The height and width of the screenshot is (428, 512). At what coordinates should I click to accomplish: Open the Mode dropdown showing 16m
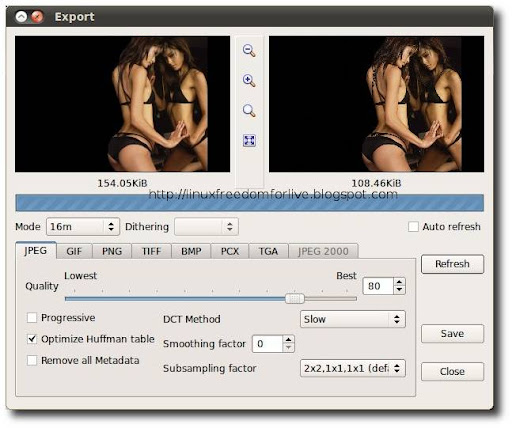coord(83,227)
